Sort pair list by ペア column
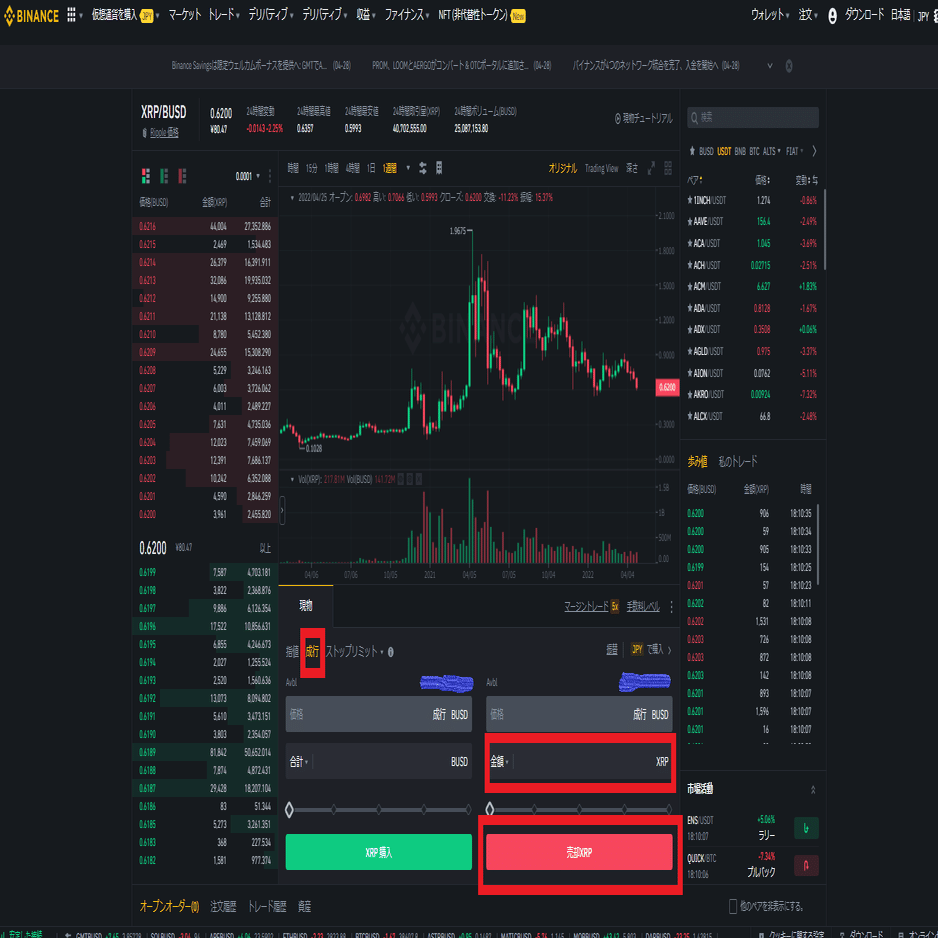The height and width of the screenshot is (938, 938). pyautogui.click(x=695, y=180)
